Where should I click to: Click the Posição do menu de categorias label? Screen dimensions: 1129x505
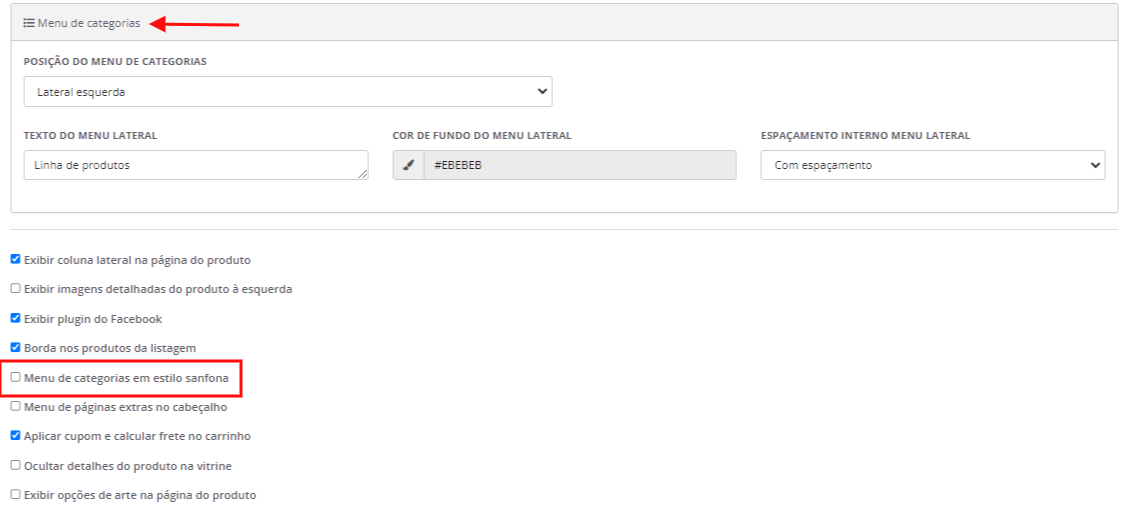[115, 62]
